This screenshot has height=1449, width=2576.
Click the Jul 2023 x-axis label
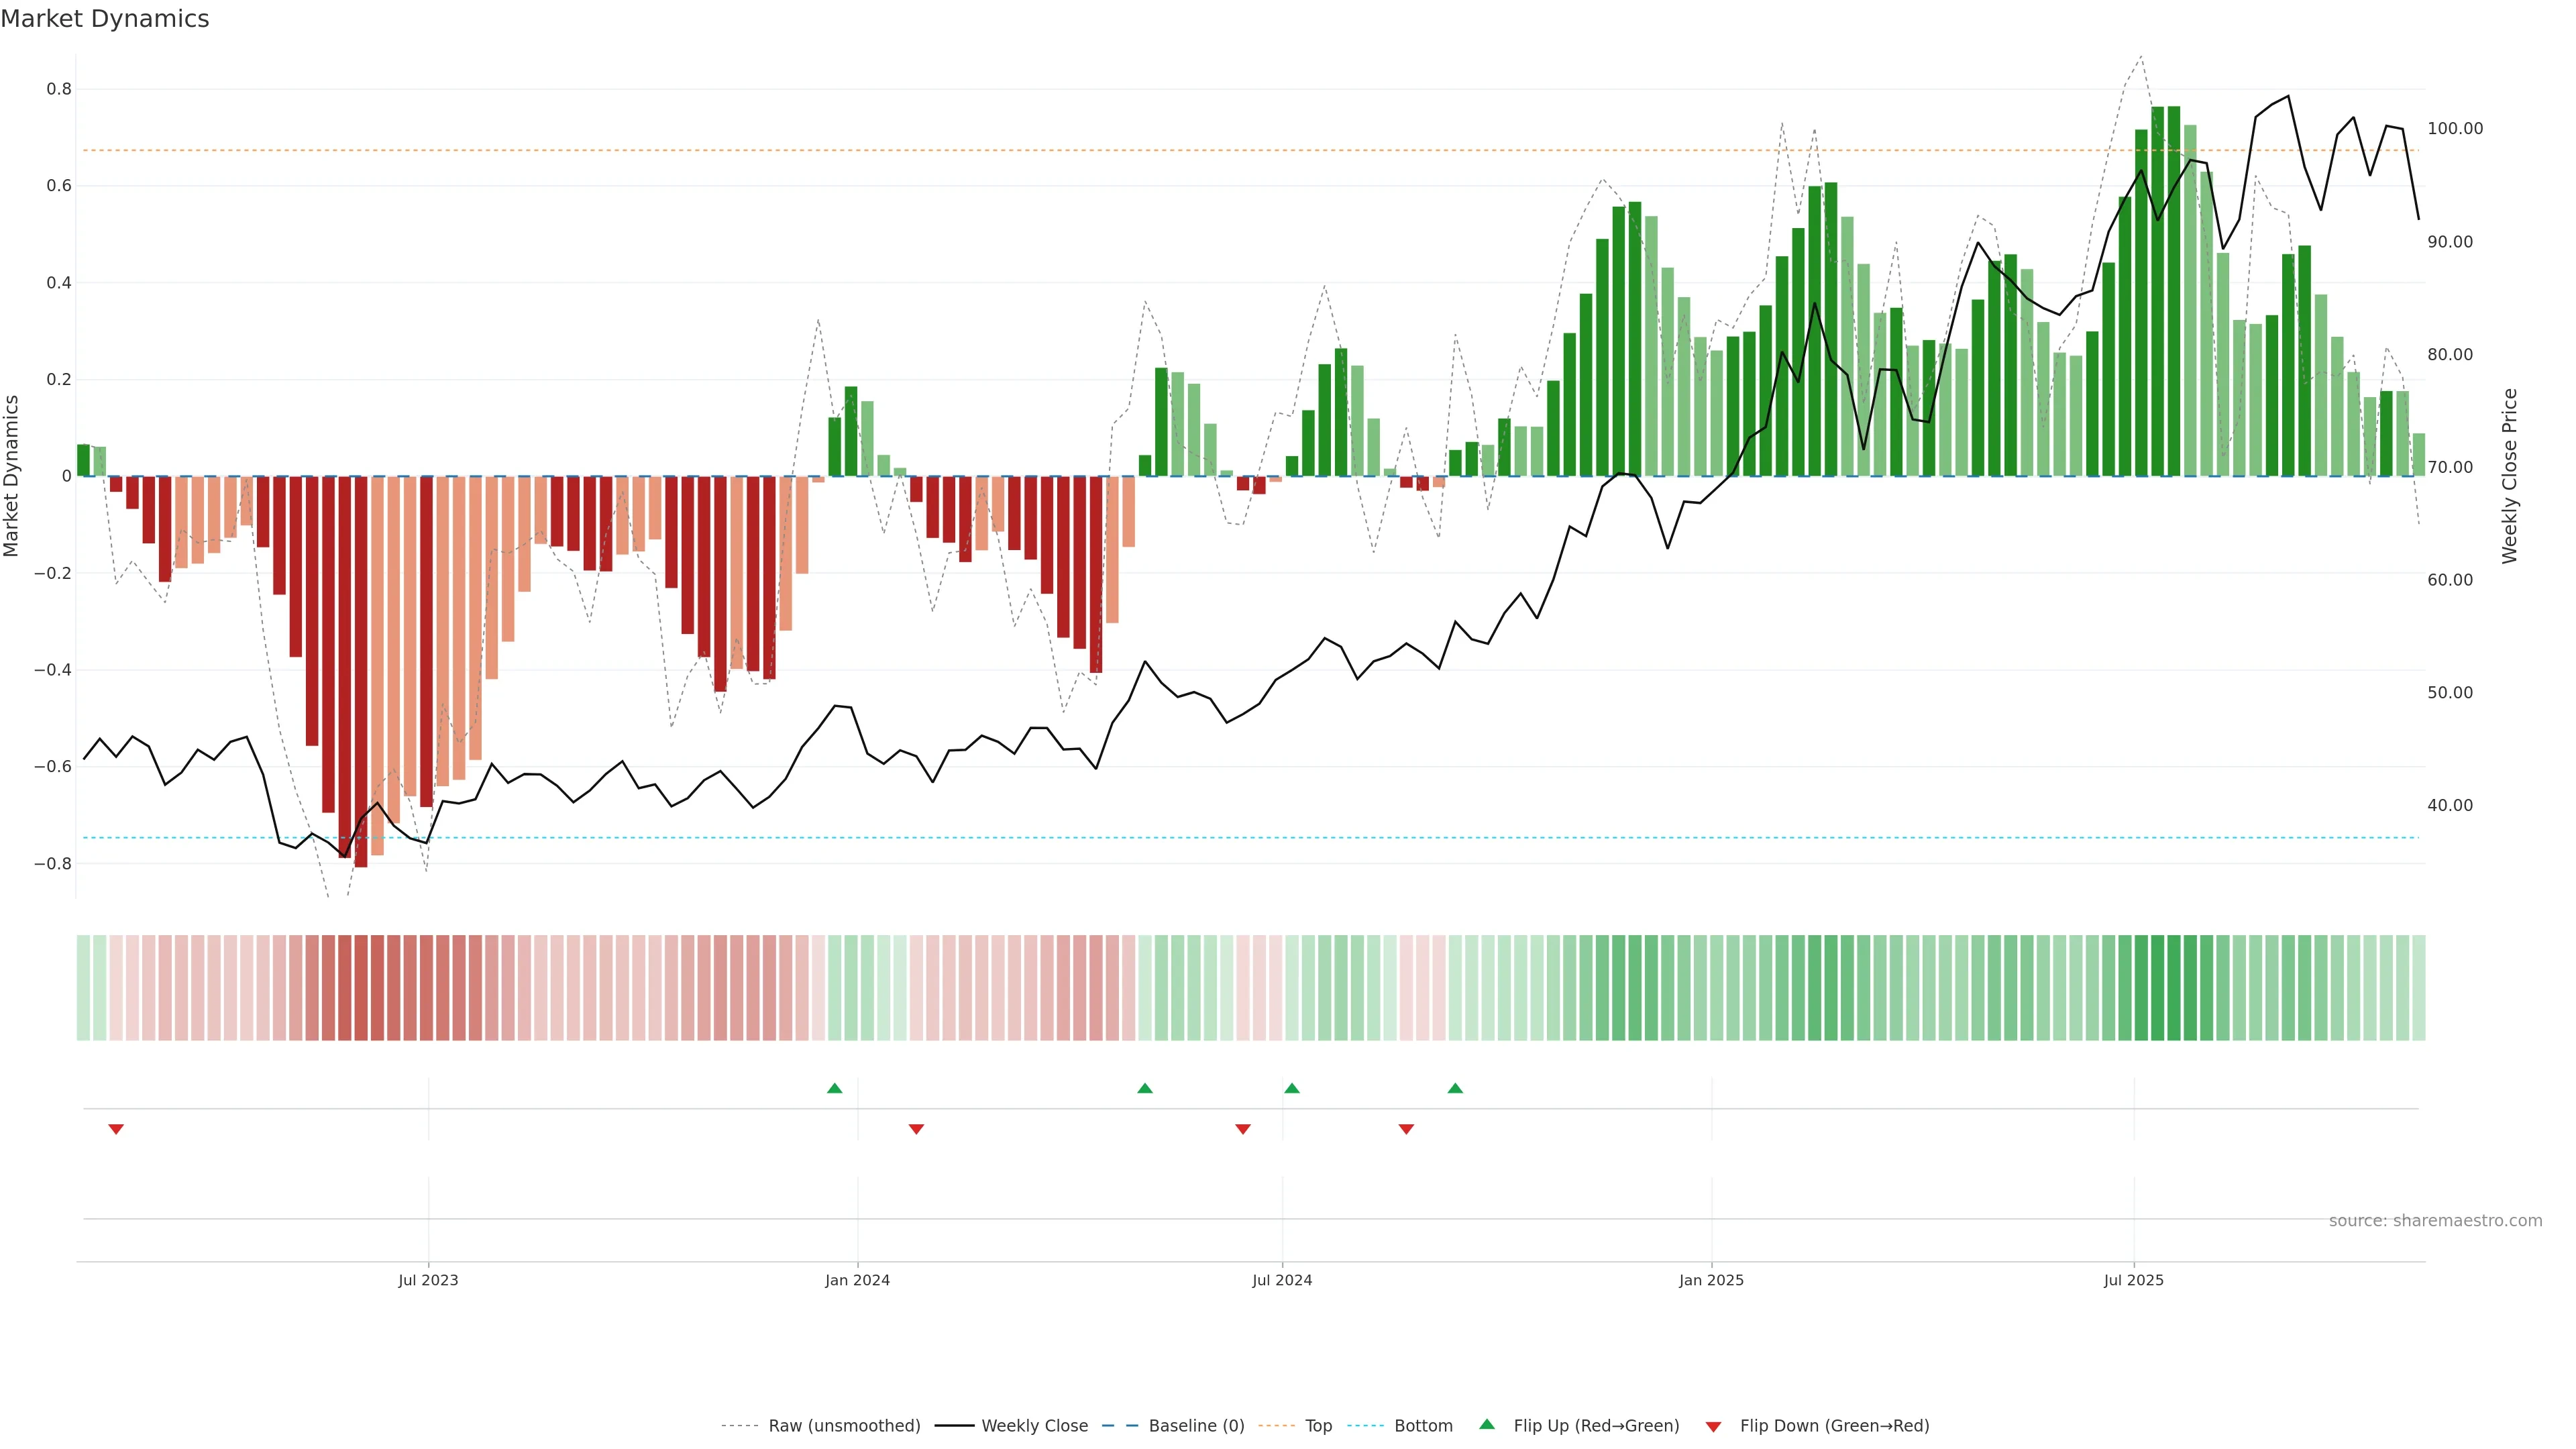click(x=428, y=1280)
